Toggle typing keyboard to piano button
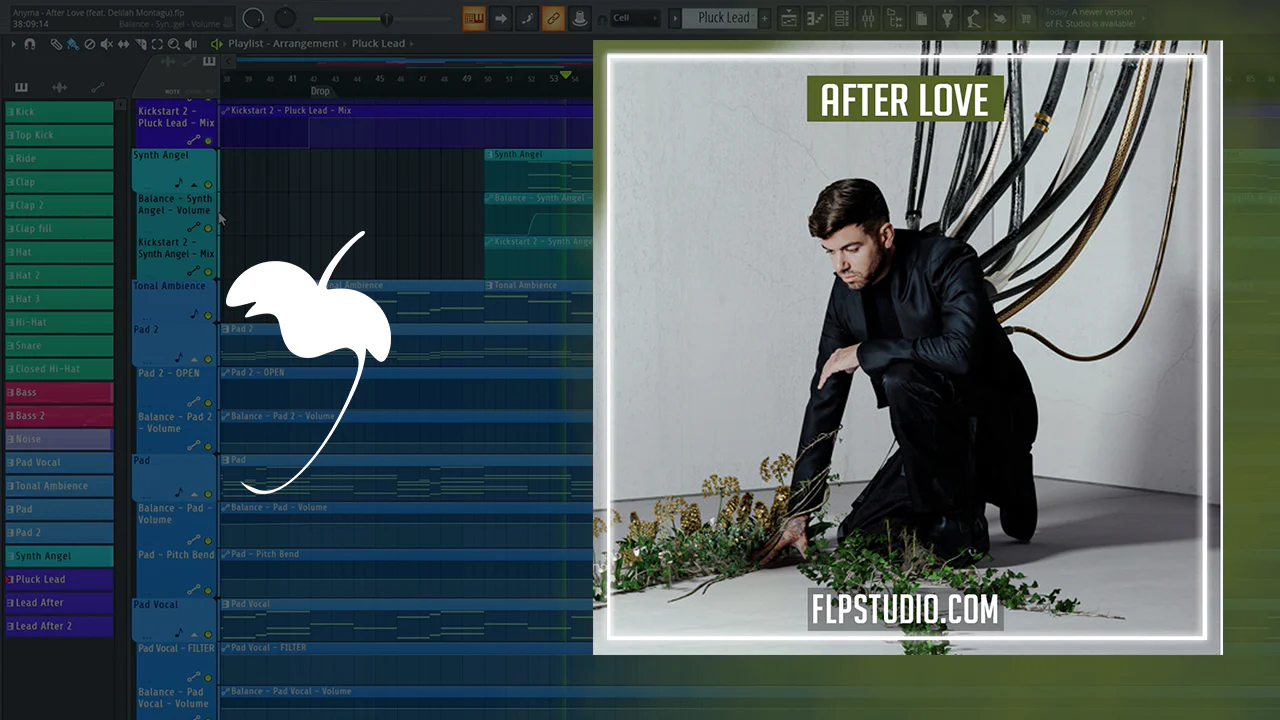Viewport: 1280px width, 720px height. point(474,18)
